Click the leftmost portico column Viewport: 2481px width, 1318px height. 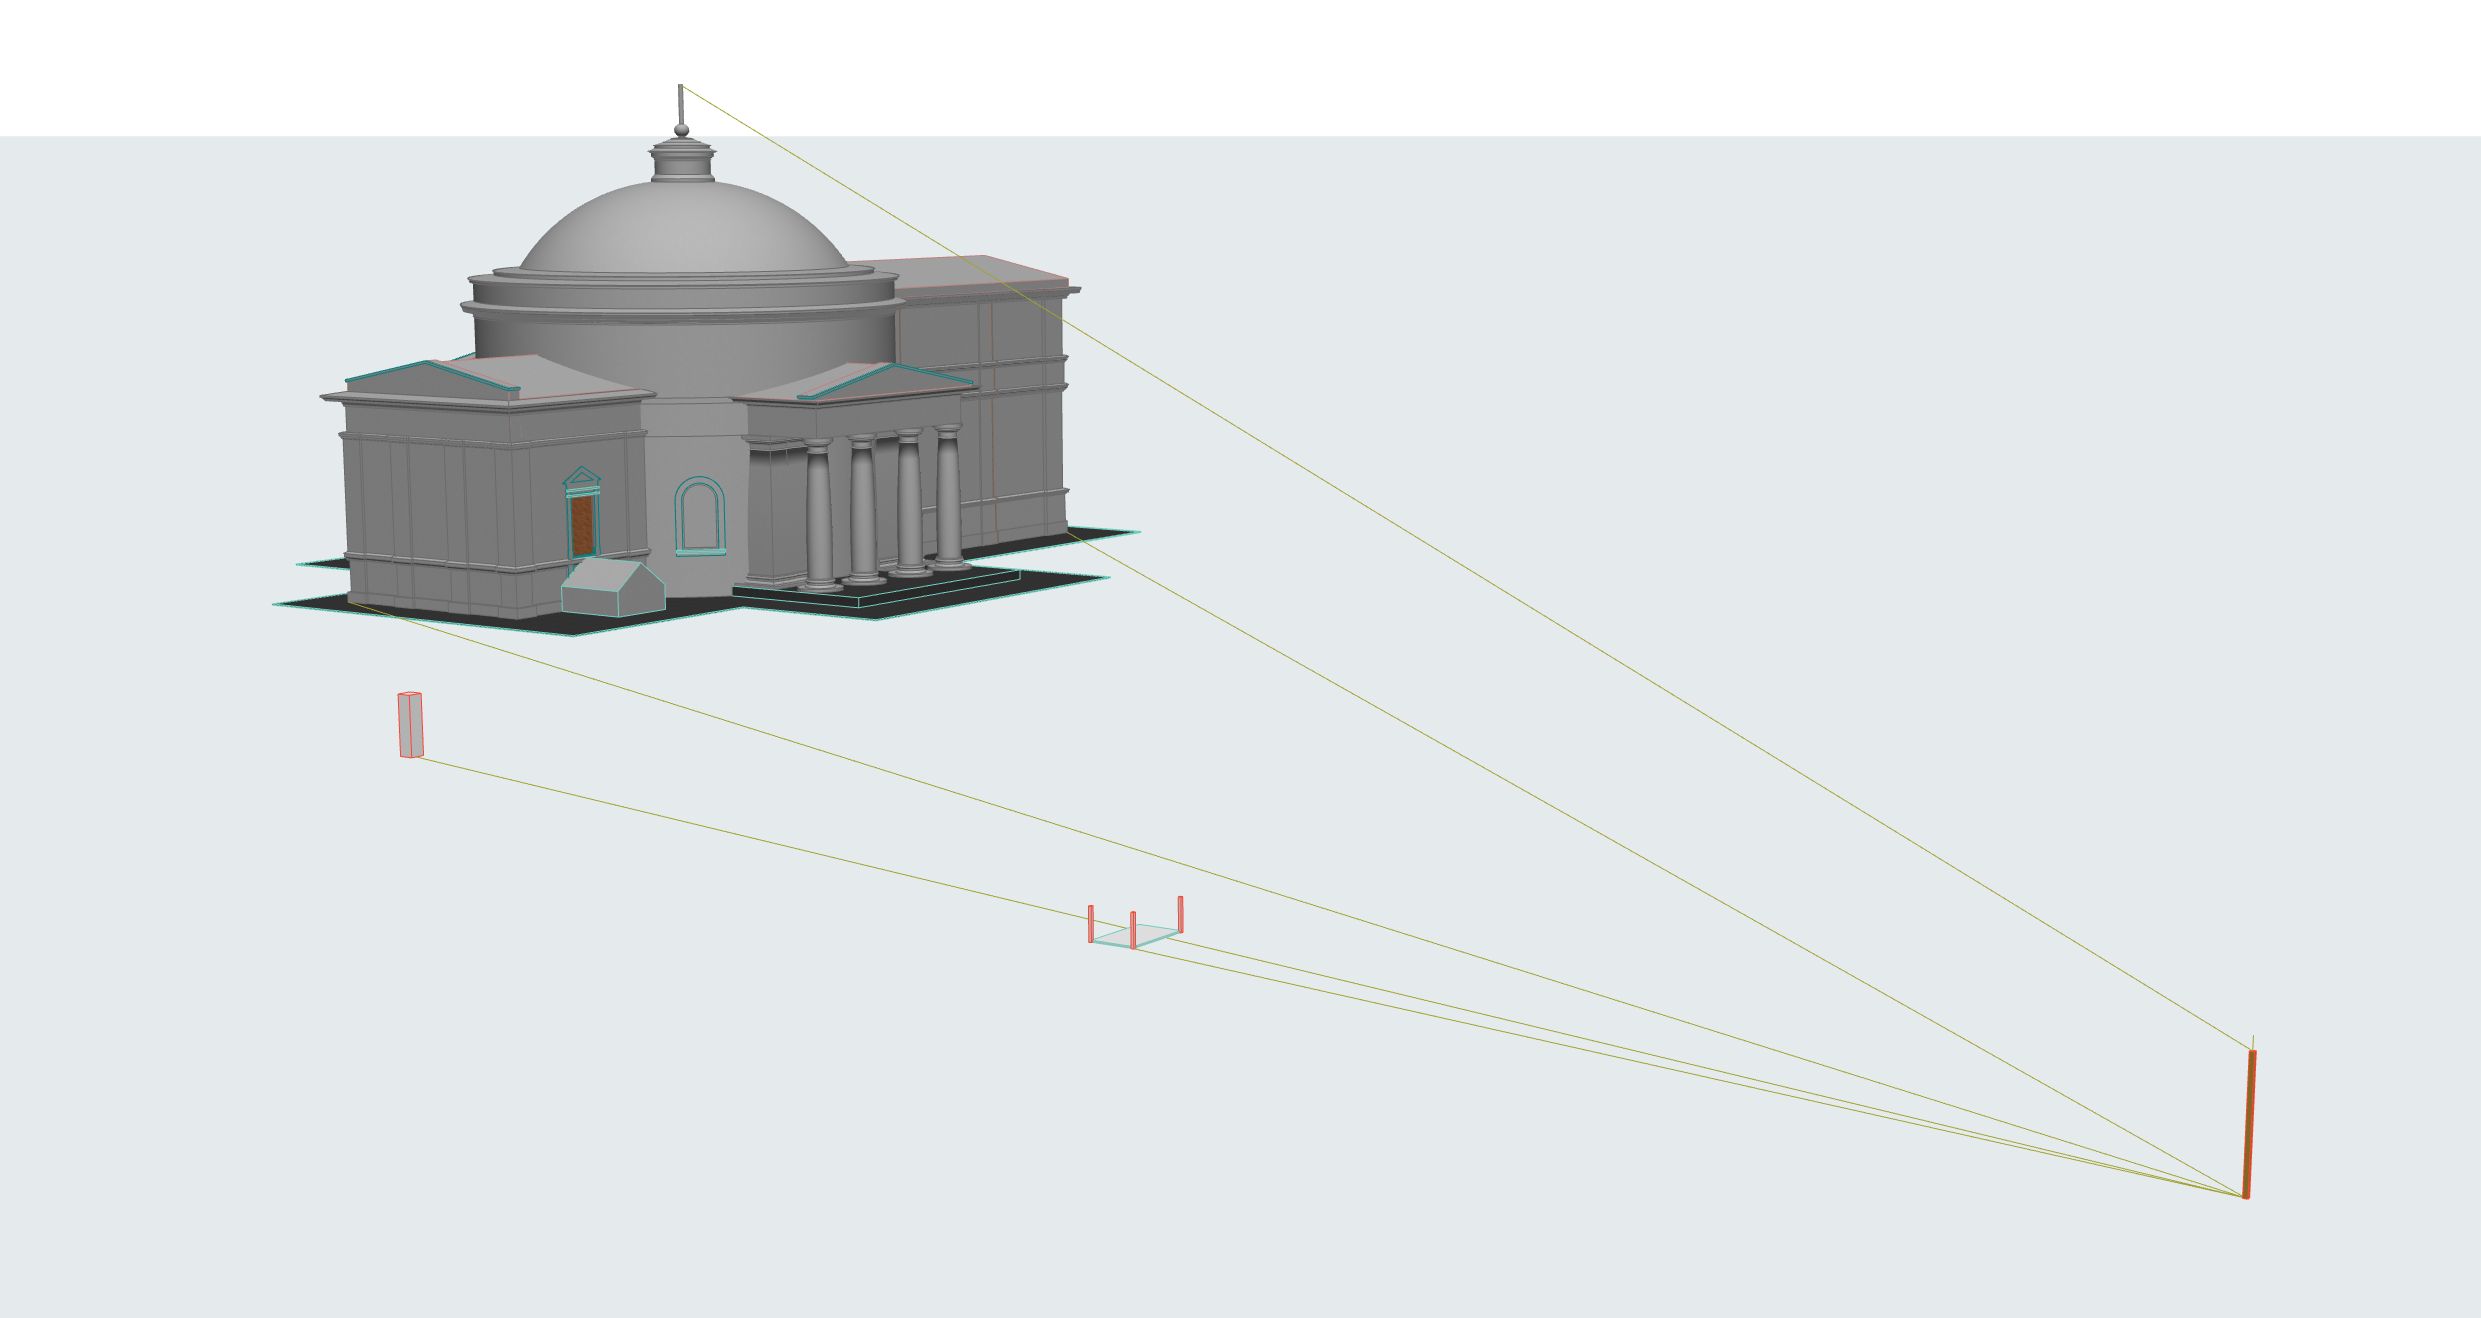point(818,513)
